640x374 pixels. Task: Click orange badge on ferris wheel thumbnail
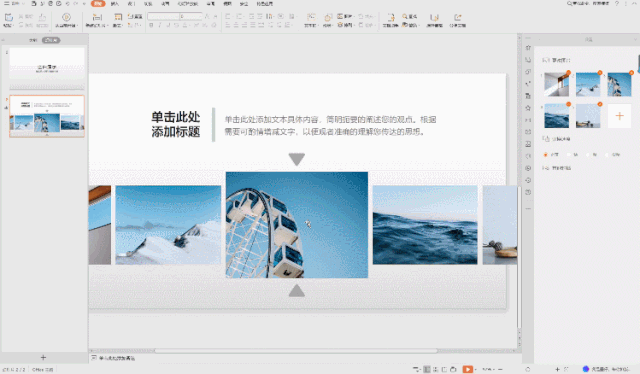[631, 73]
